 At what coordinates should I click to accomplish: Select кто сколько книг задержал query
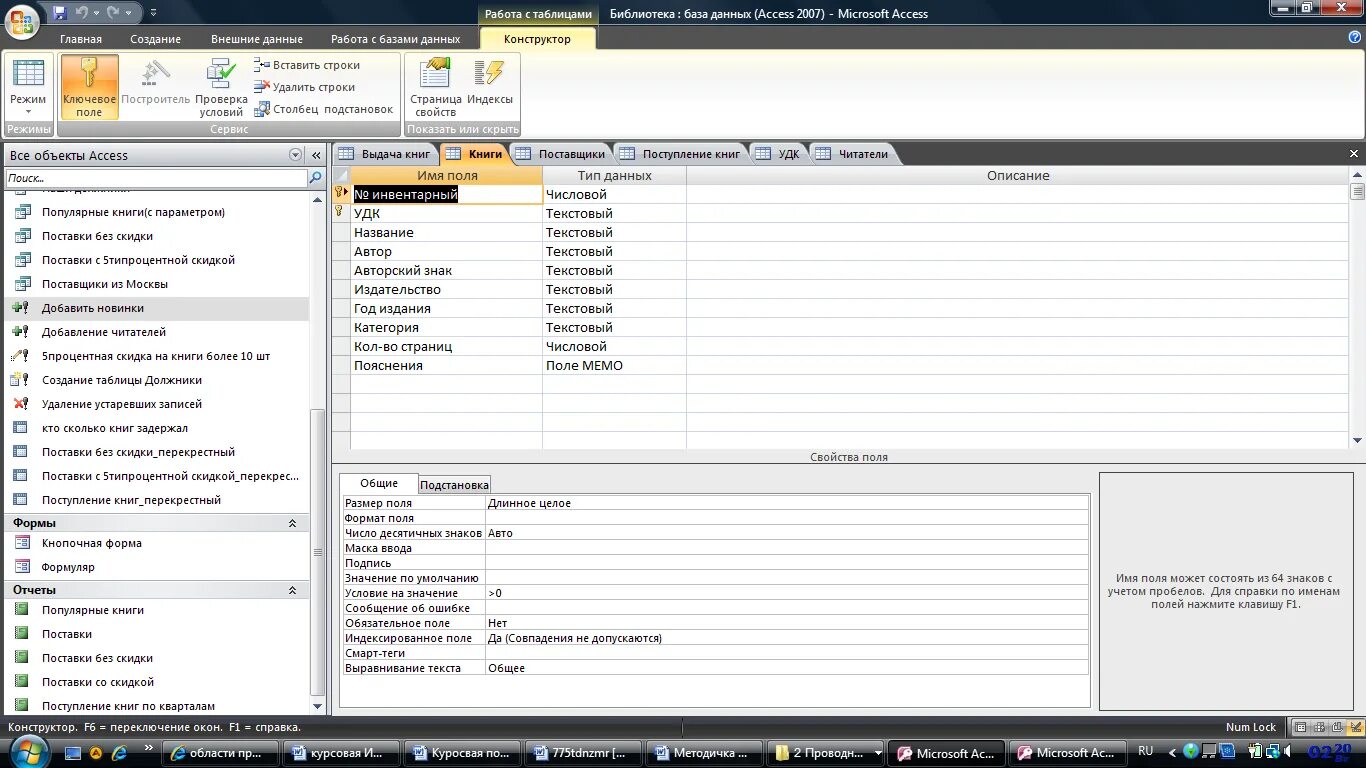[x=115, y=428]
